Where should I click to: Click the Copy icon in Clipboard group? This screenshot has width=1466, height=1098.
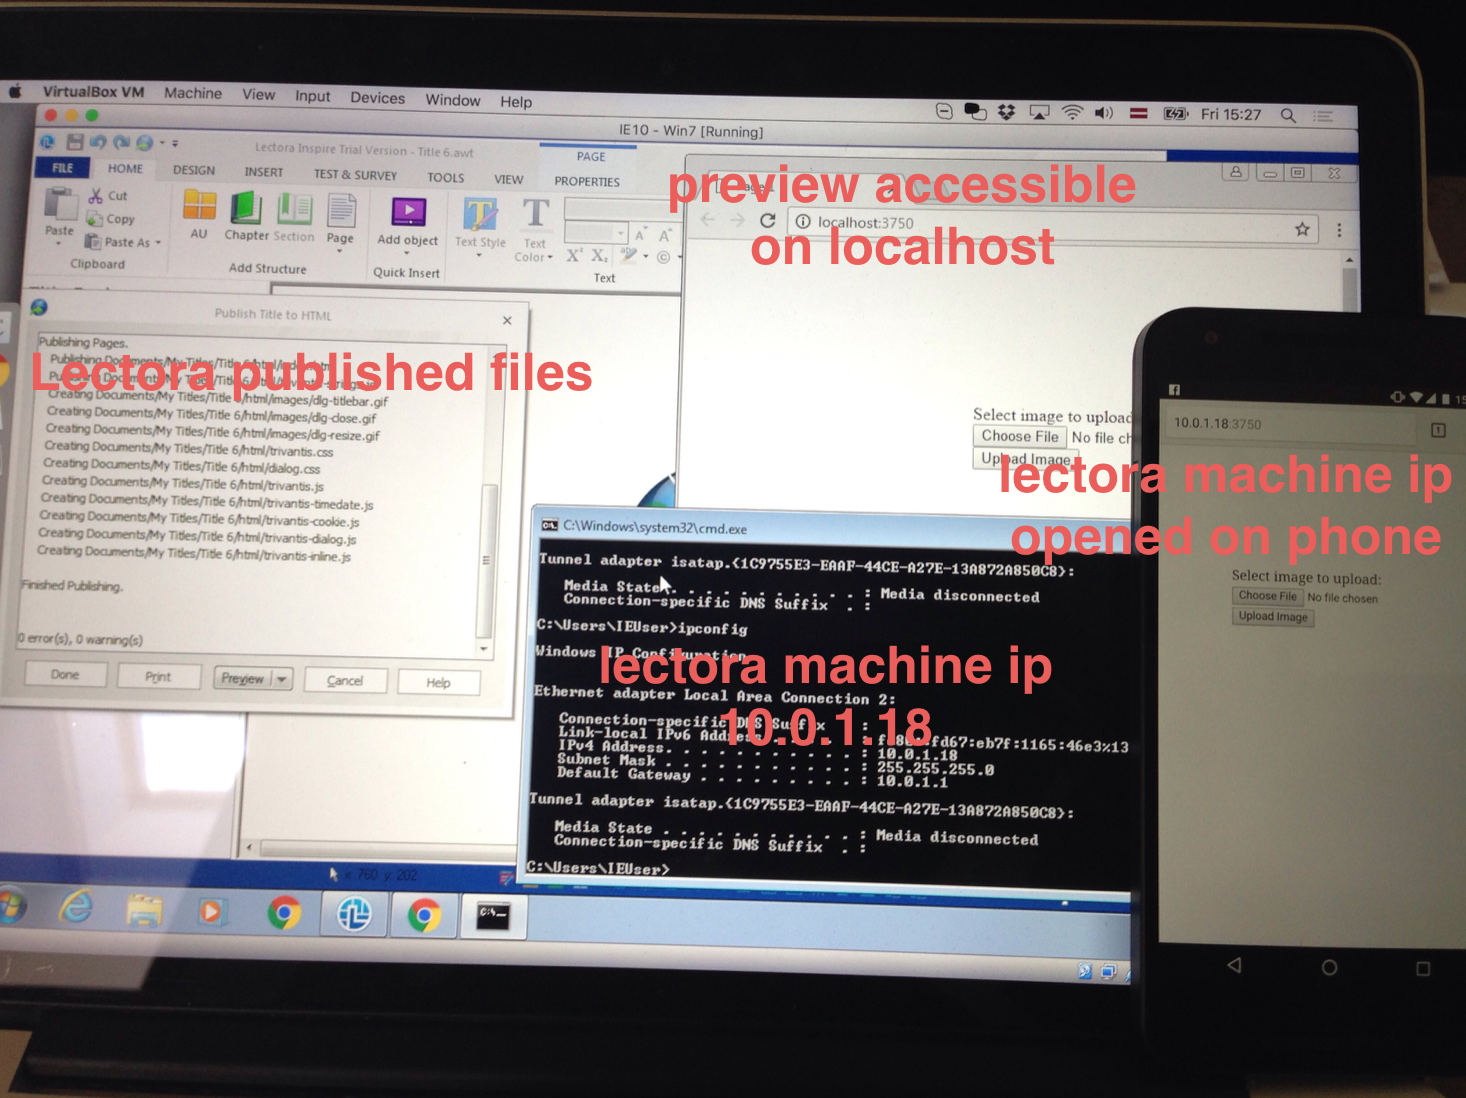(95, 219)
